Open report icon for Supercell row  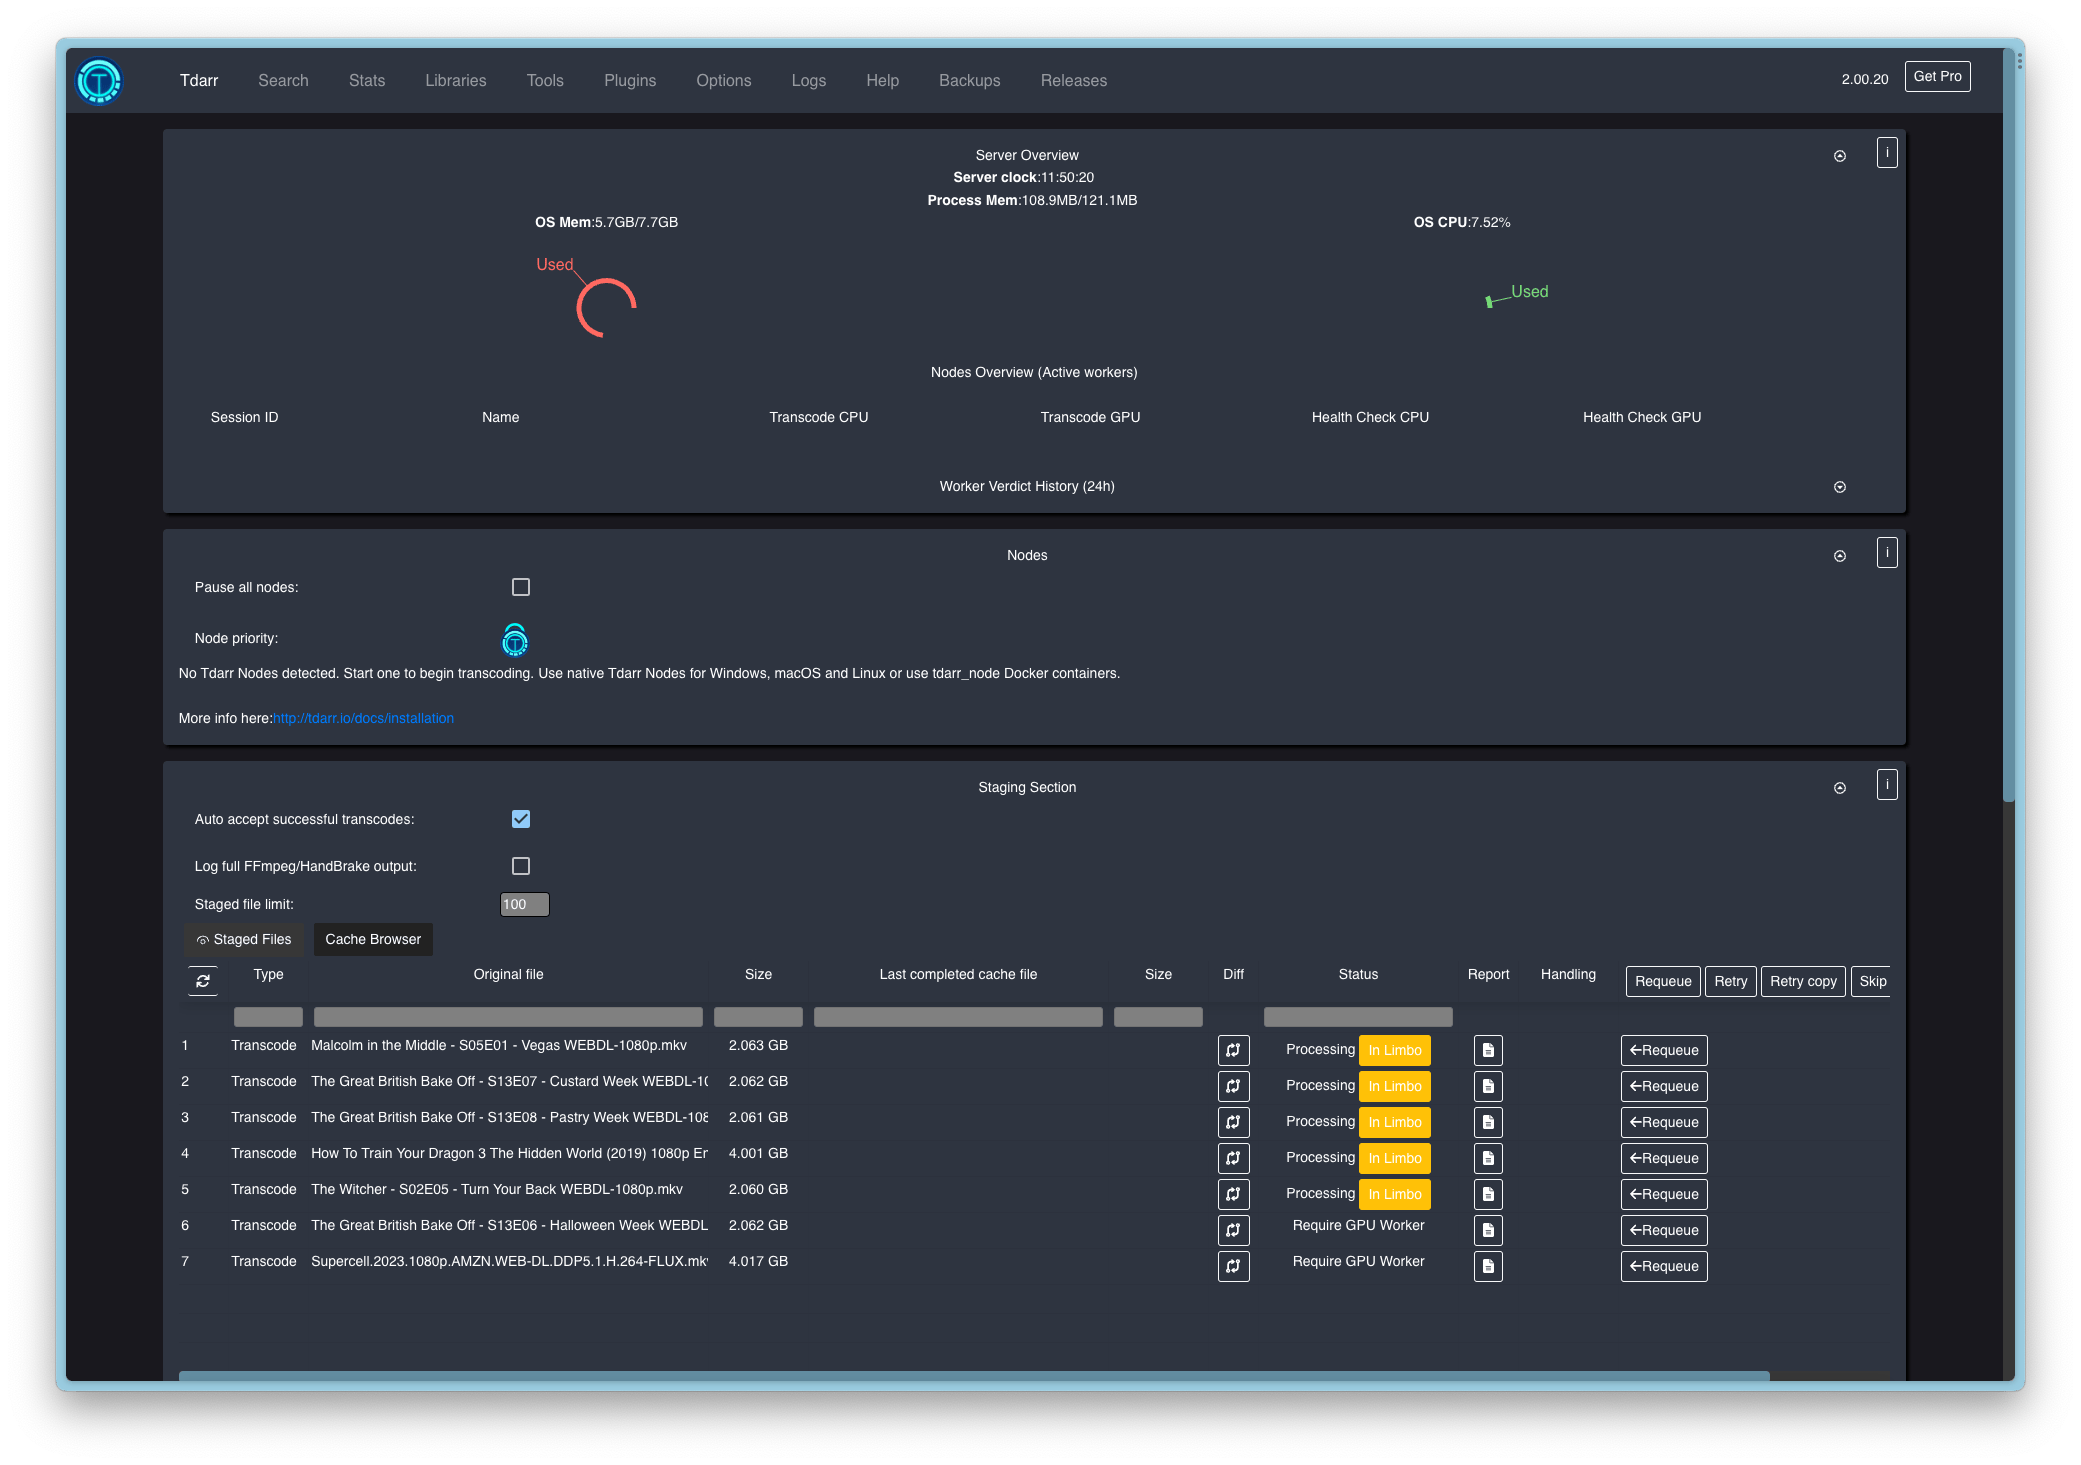click(x=1488, y=1266)
